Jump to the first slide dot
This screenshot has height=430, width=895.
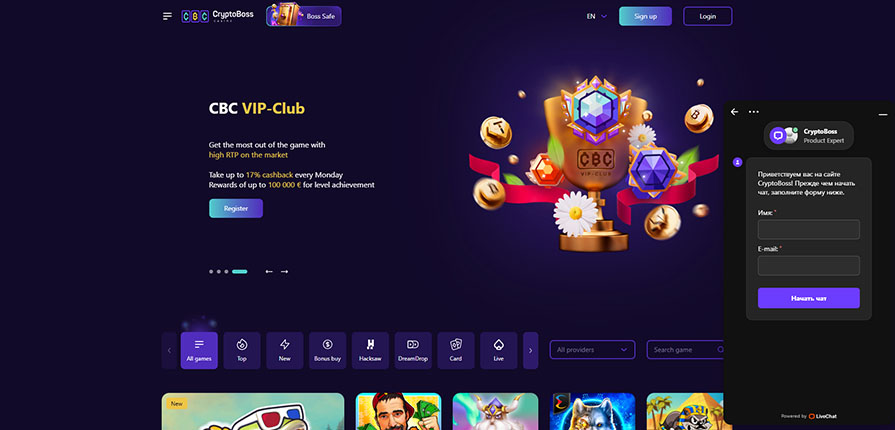pyautogui.click(x=211, y=272)
